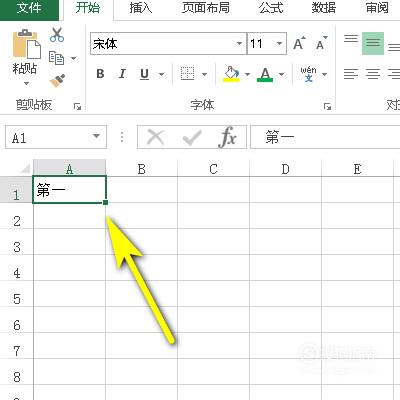Image resolution: width=400 pixels, height=400 pixels.
Task: Click Select All corner triangle
Action: 25,169
